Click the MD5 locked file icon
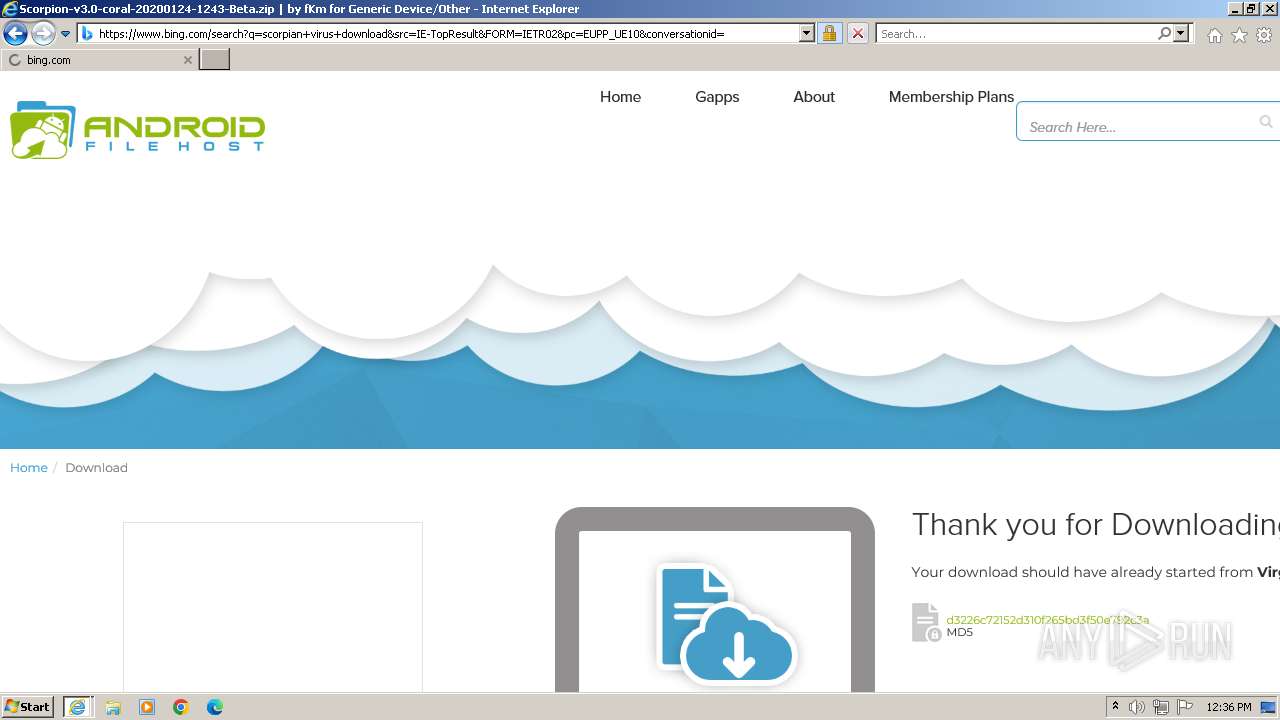1280x720 pixels. pos(926,622)
